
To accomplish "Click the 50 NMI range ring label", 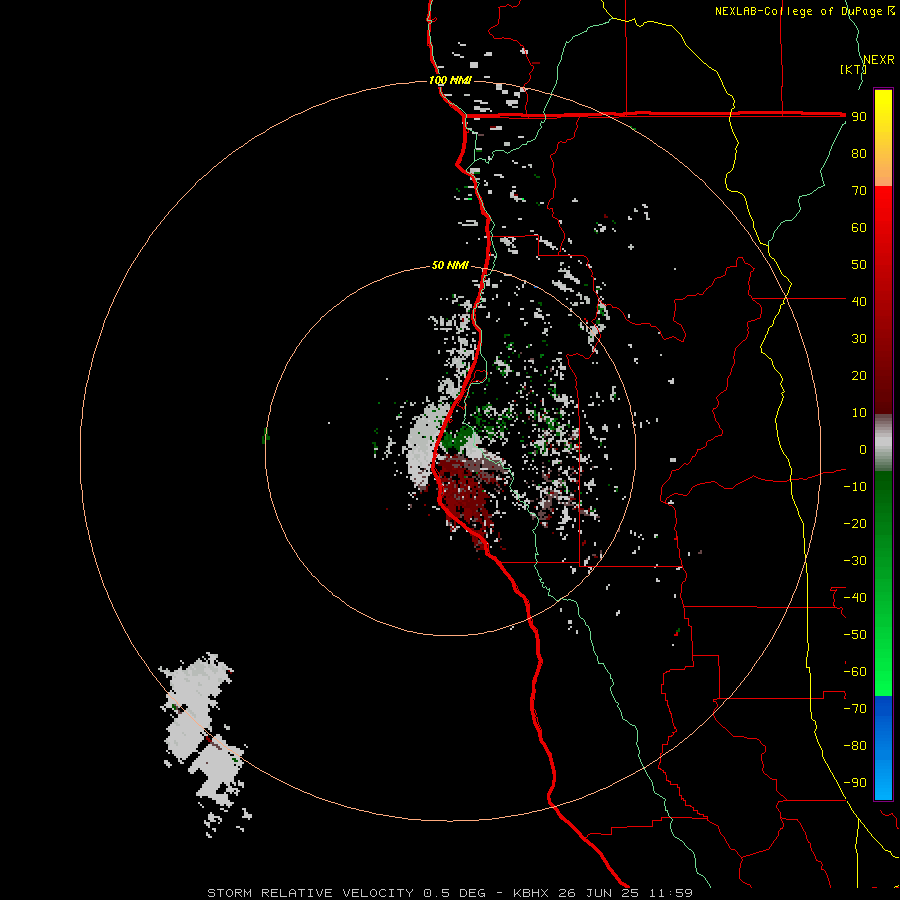I will [x=450, y=265].
